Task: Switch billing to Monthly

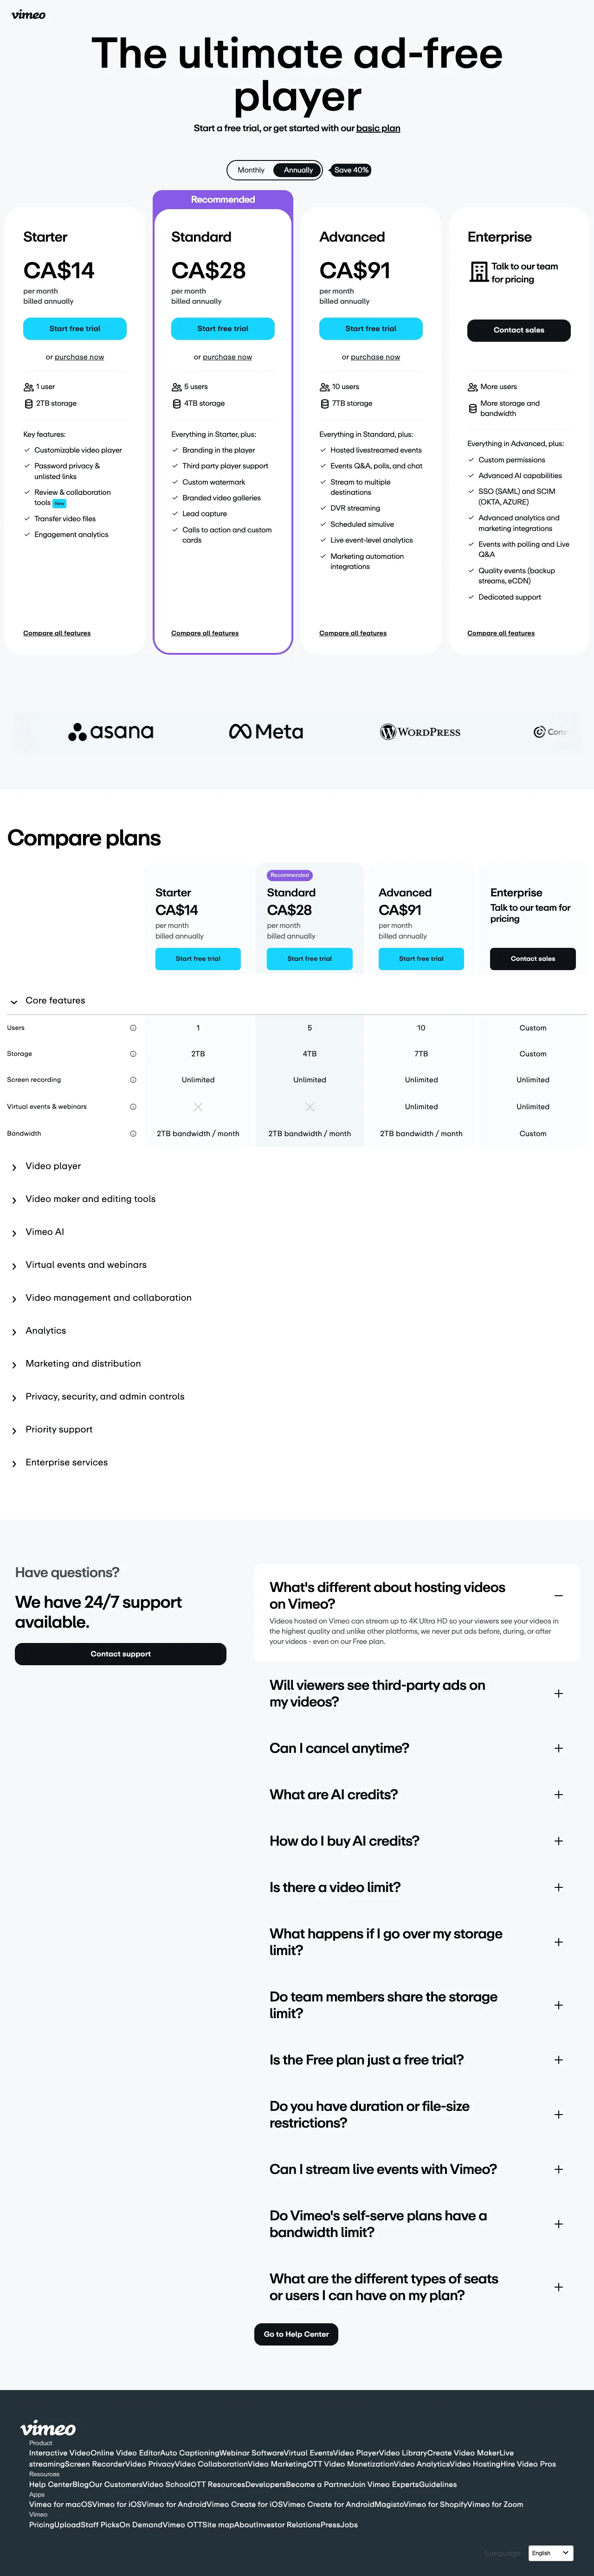Action: click(x=251, y=170)
